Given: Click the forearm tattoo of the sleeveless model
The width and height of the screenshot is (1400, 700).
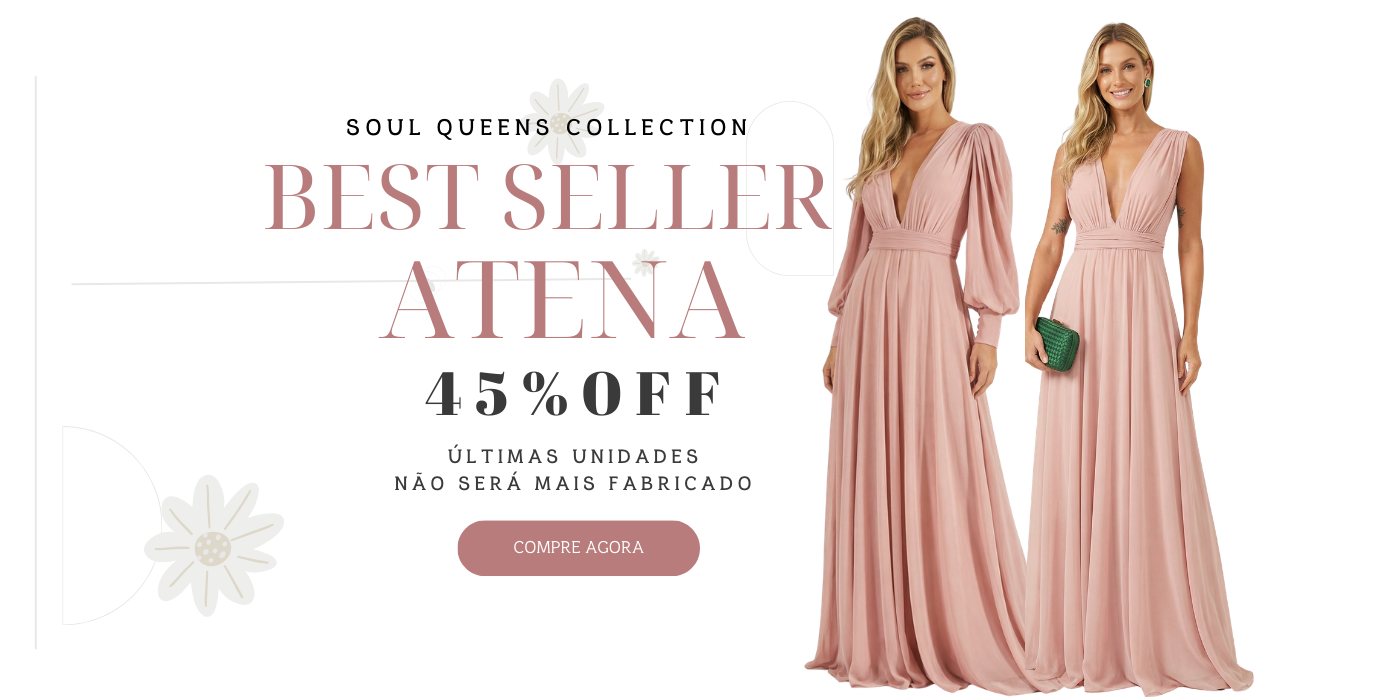Looking at the screenshot, I should click(x=1061, y=227).
